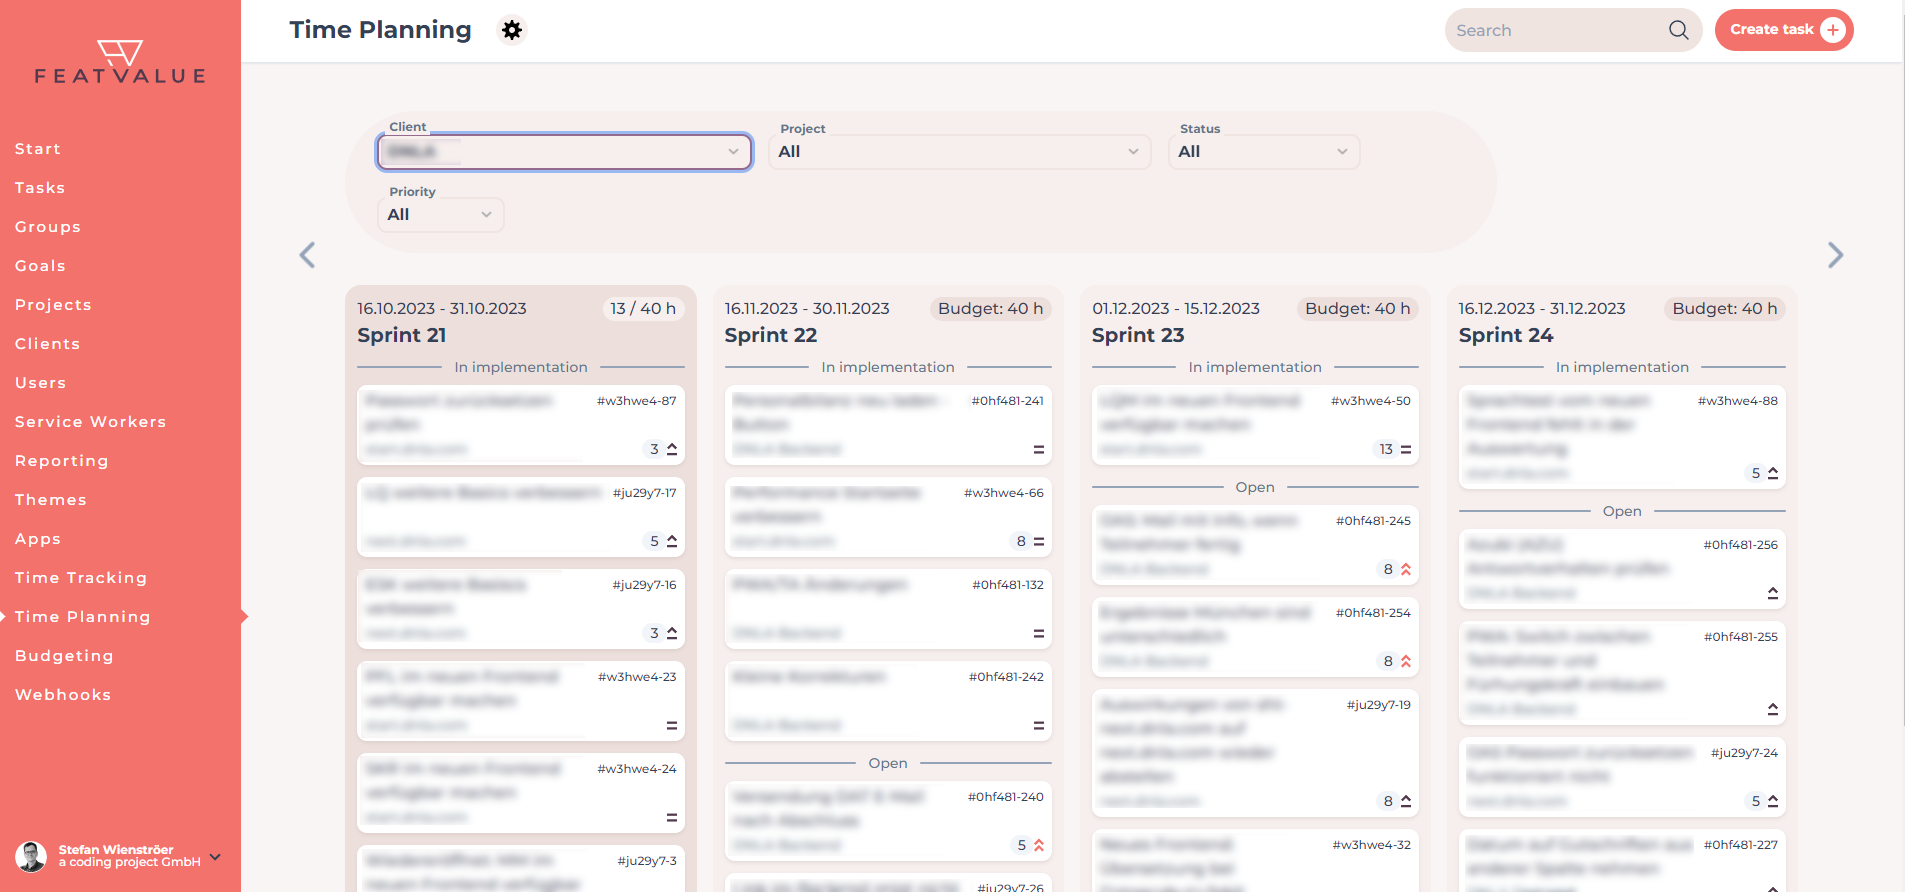This screenshot has width=1905, height=892.
Task: Click priority icon on task #0hf481-132
Action: (x=1039, y=633)
